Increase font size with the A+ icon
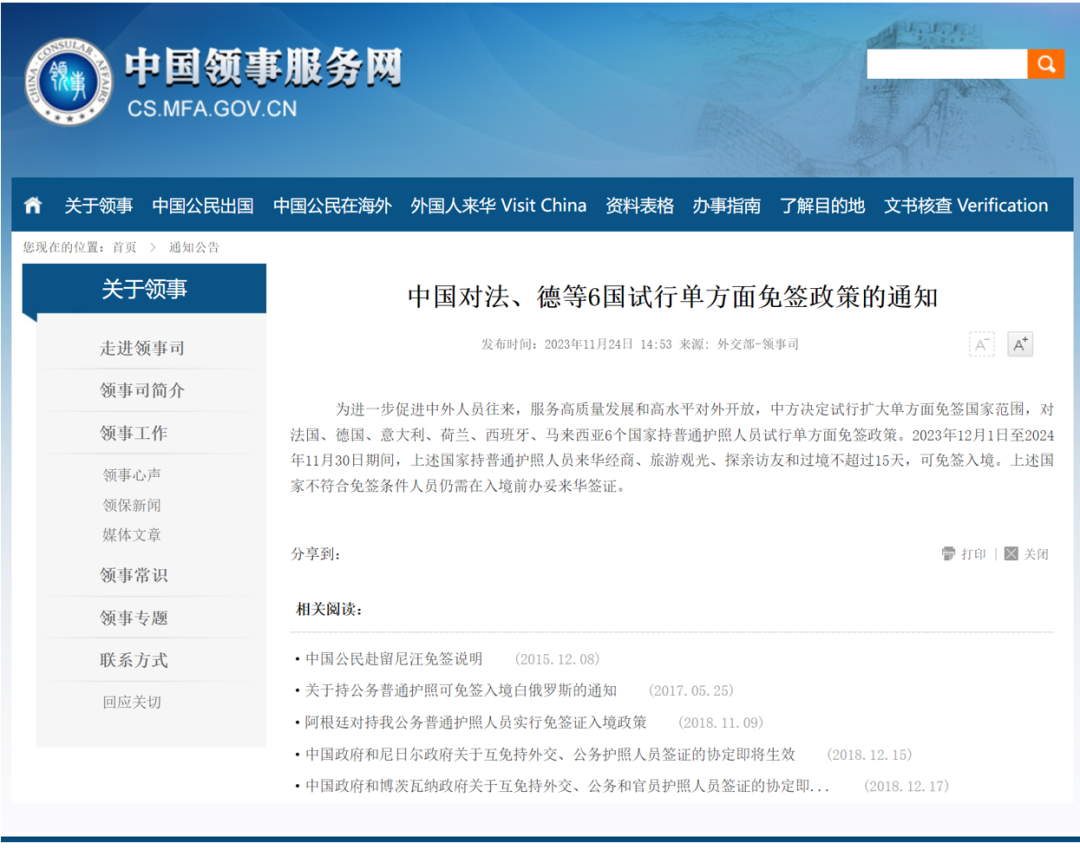Image resolution: width=1080 pixels, height=850 pixels. [x=1019, y=343]
